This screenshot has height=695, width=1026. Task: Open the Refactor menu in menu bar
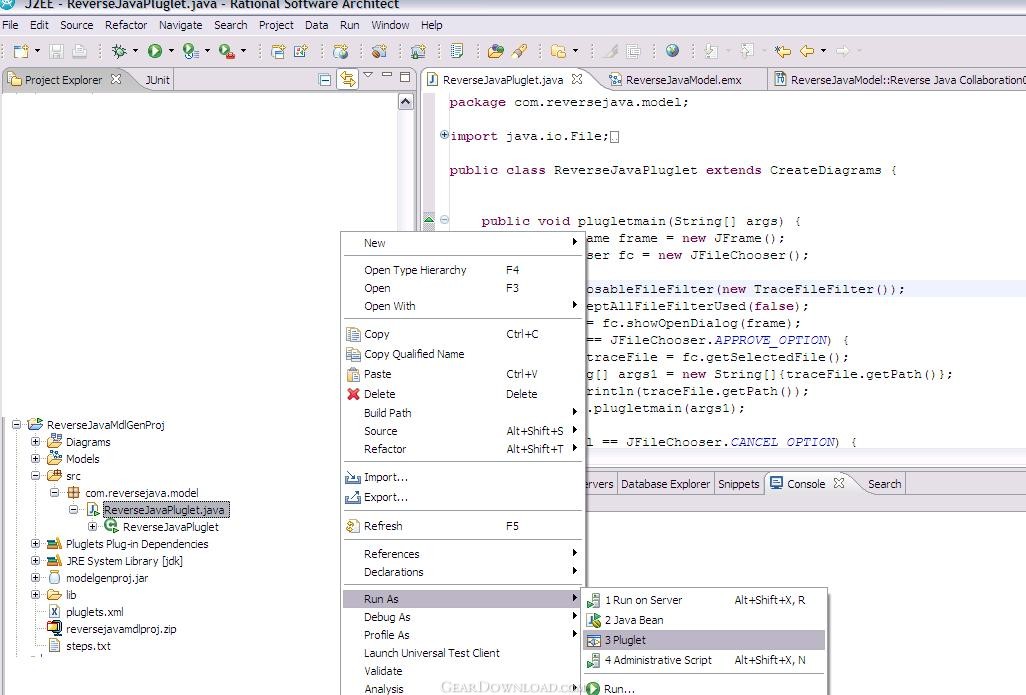pyautogui.click(x=126, y=26)
